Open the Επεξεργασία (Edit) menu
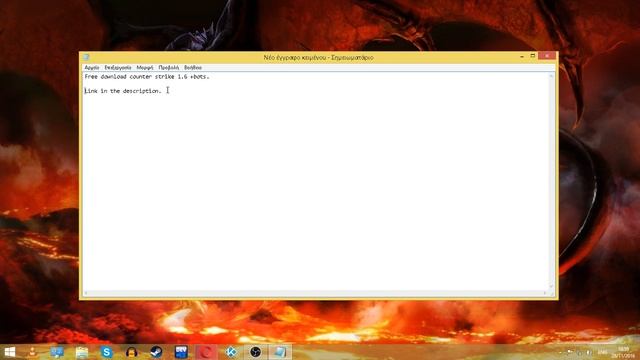640x360 pixels. pos(118,67)
